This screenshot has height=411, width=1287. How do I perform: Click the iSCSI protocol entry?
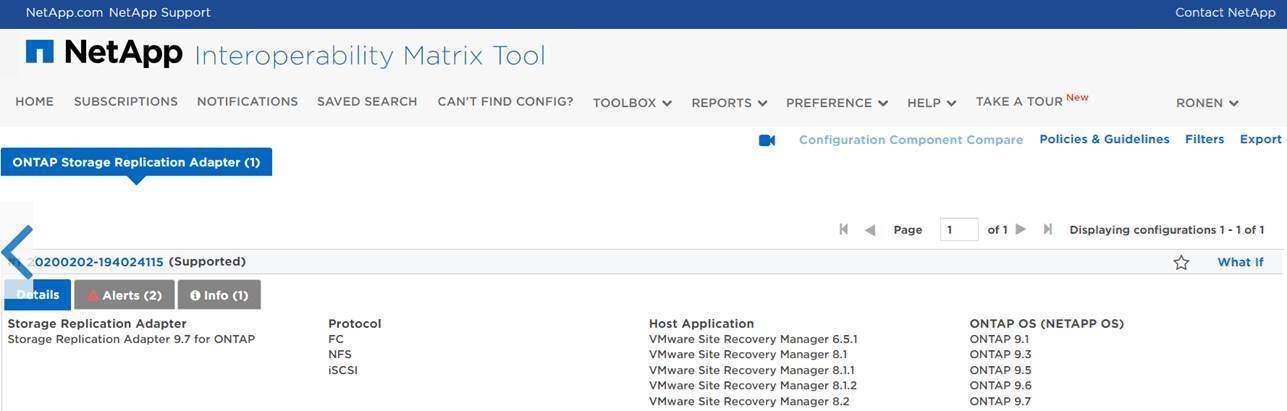343,370
